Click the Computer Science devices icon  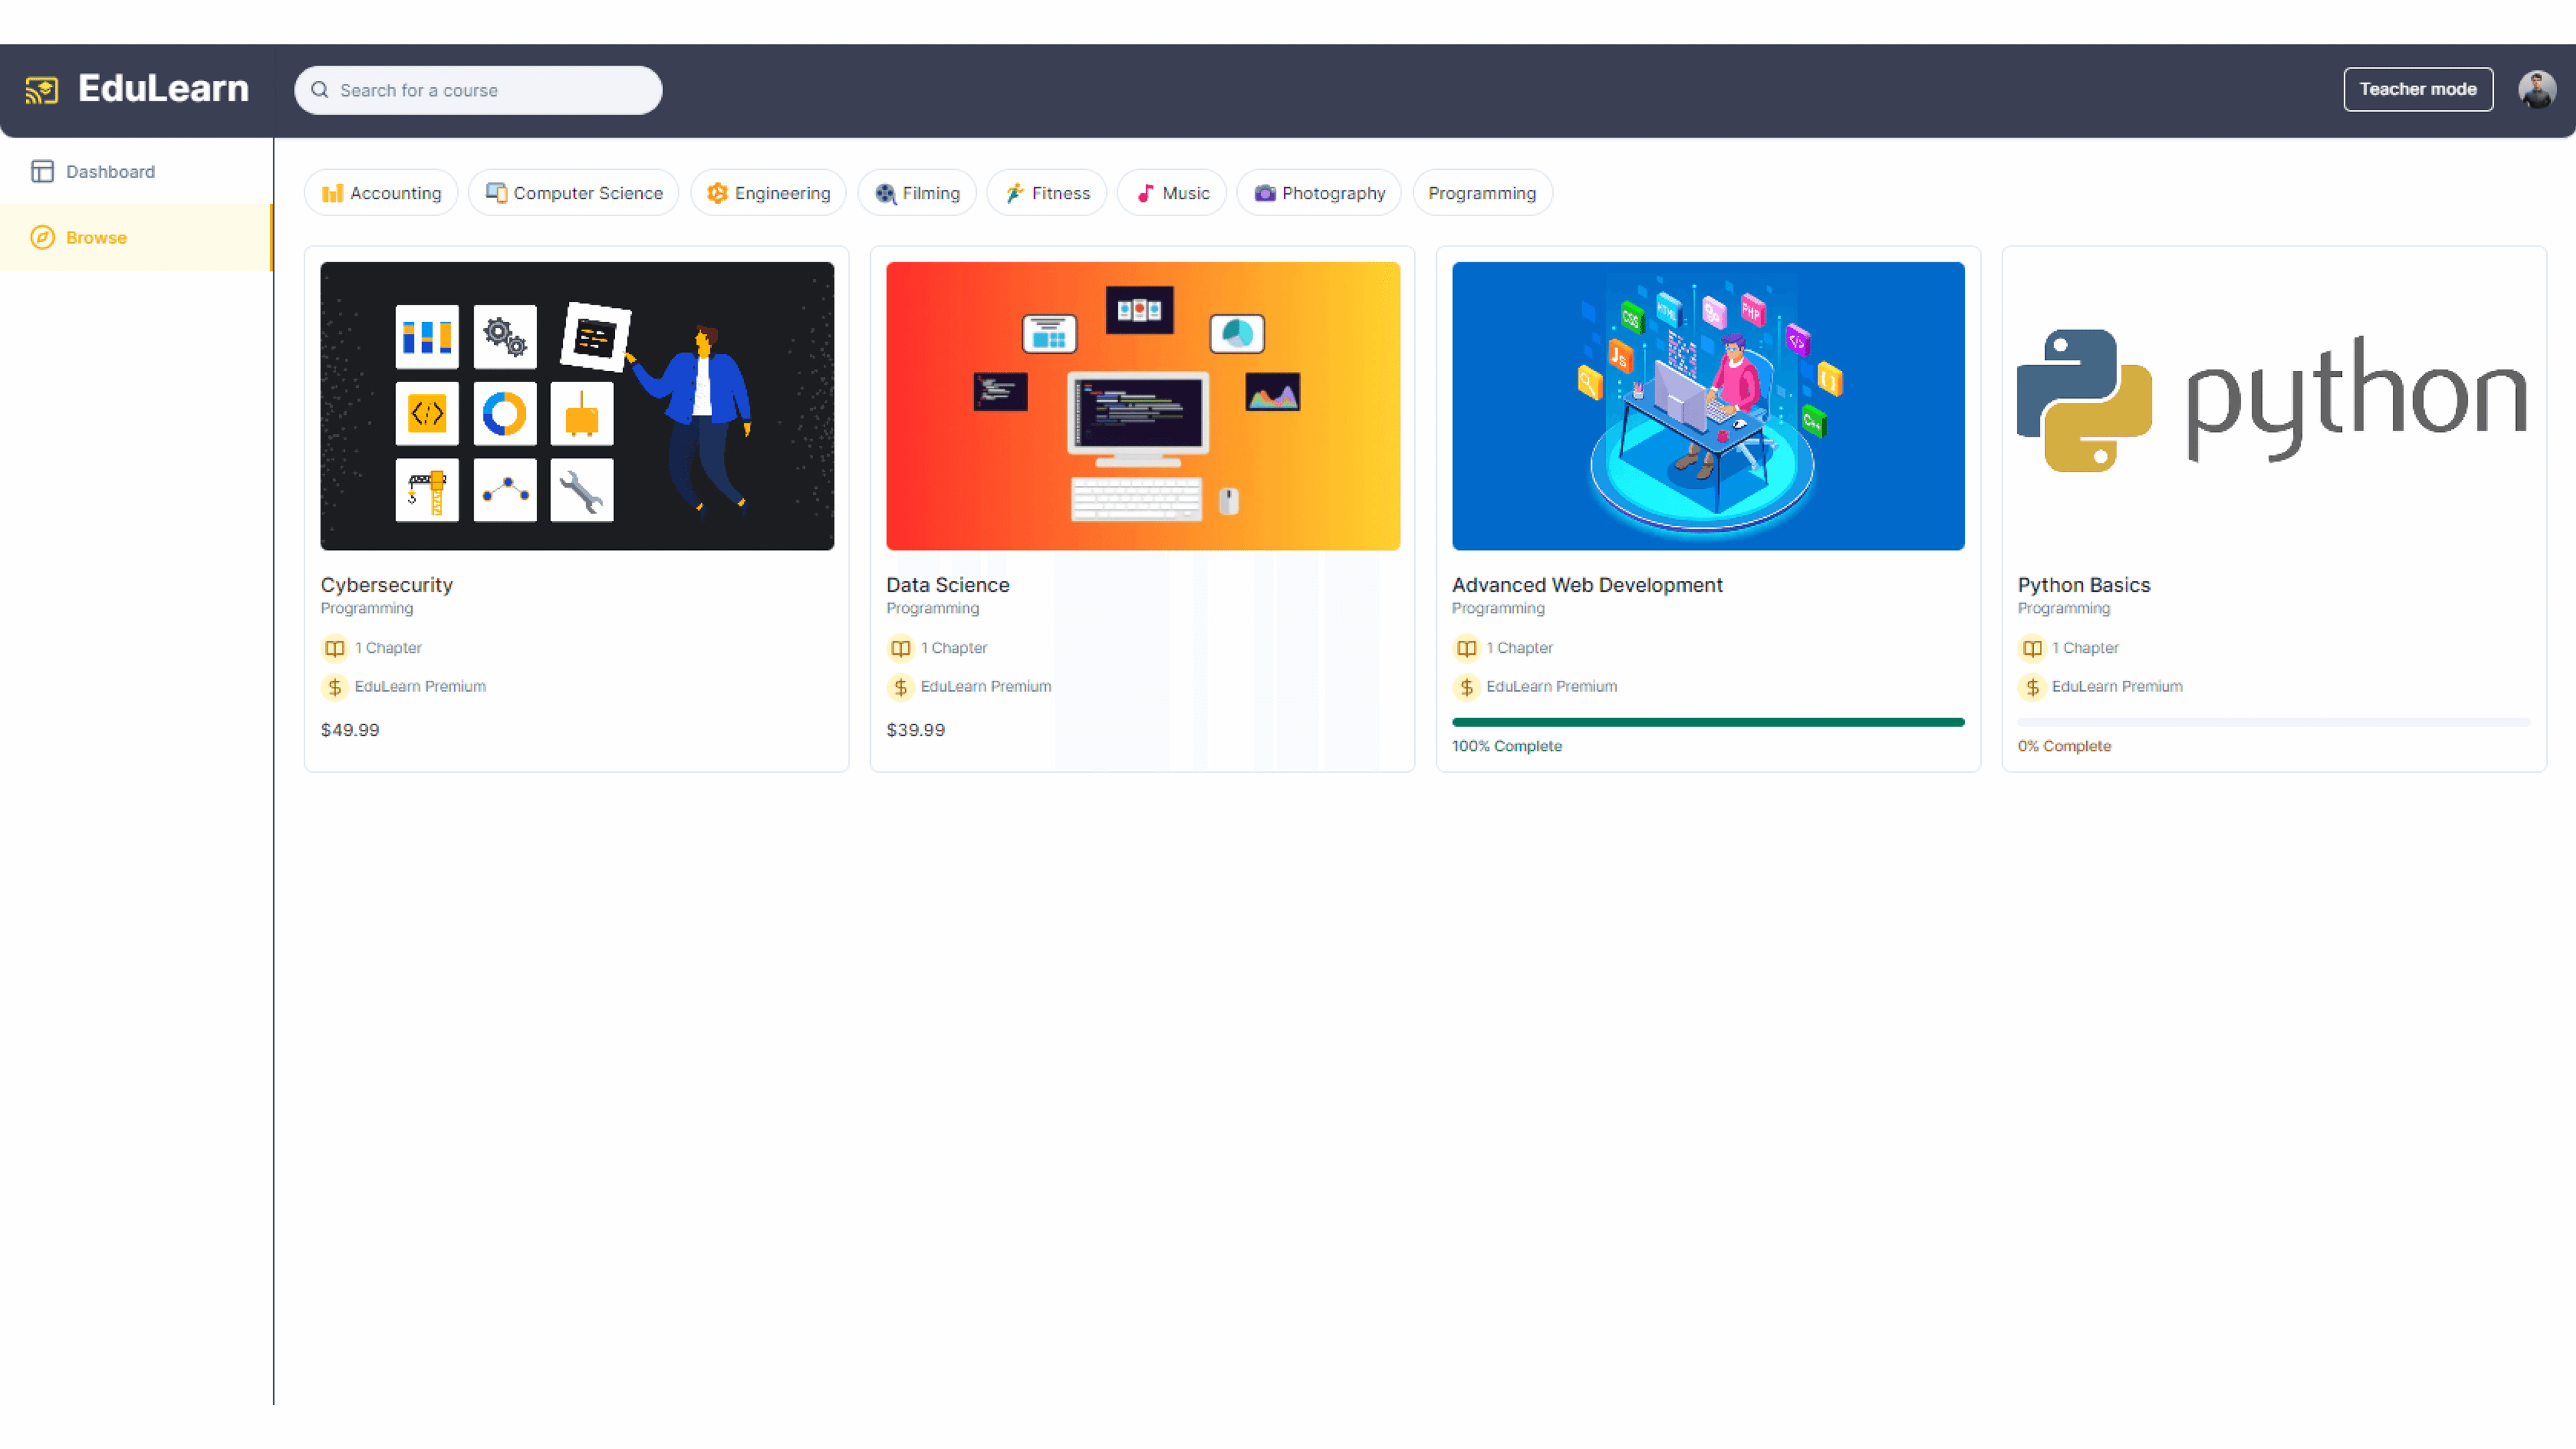point(496,193)
